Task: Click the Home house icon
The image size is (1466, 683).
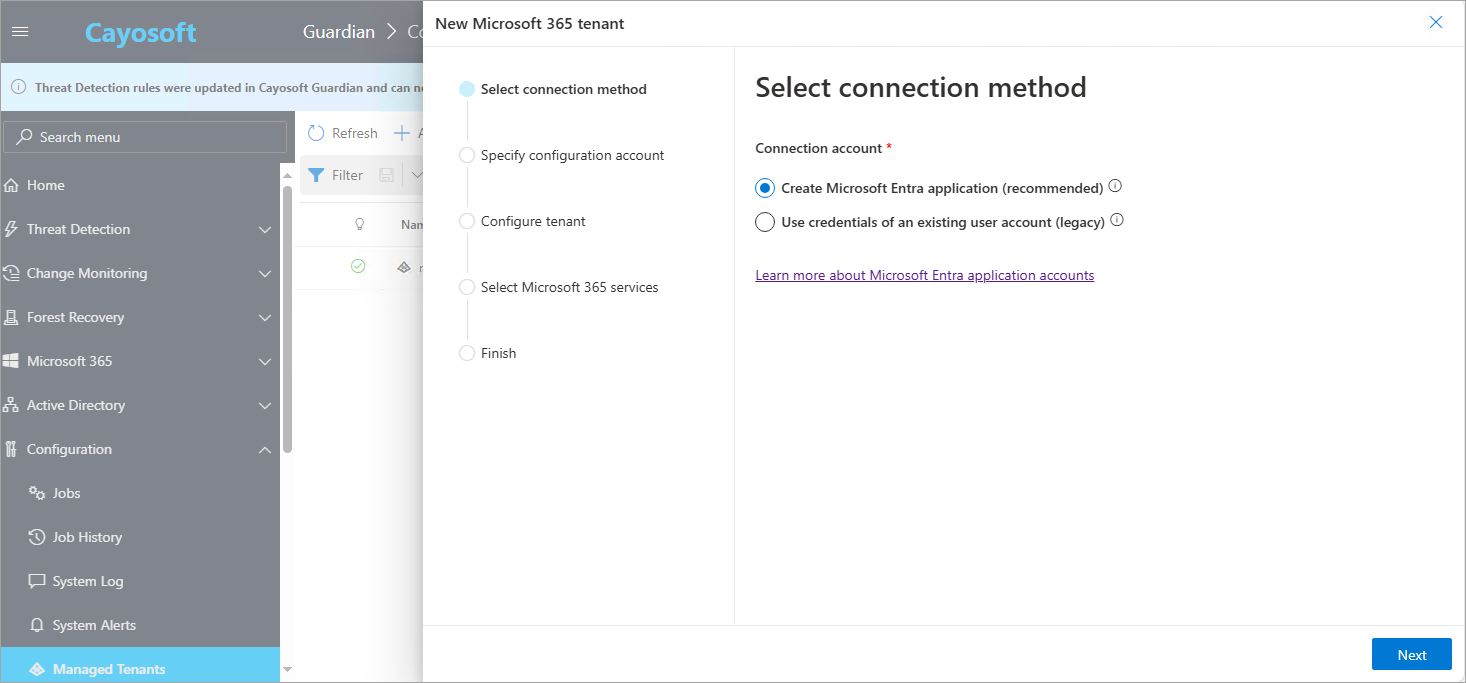Action: pos(12,185)
